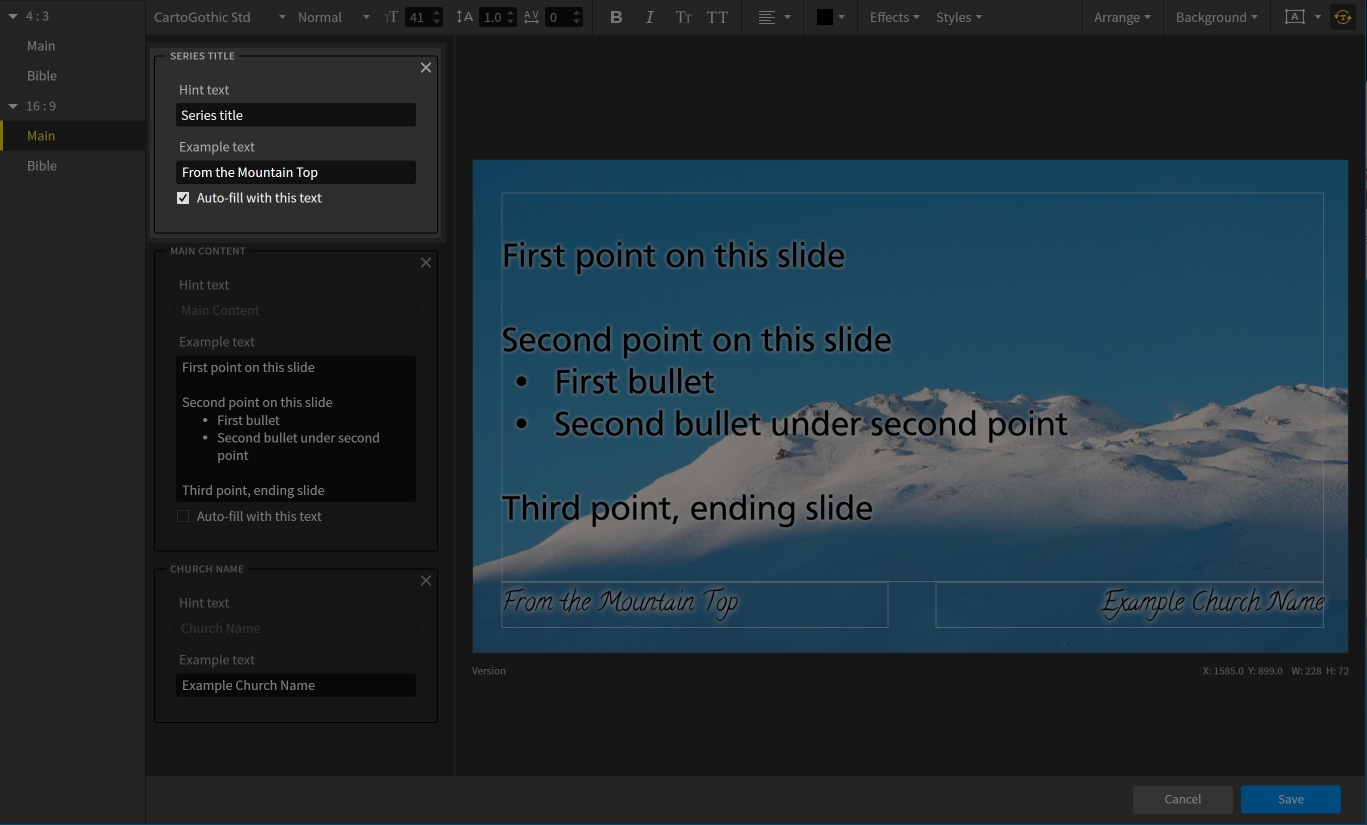Activate the yellow text auto-fit icon
Image resolution: width=1367 pixels, height=825 pixels.
click(x=1342, y=17)
